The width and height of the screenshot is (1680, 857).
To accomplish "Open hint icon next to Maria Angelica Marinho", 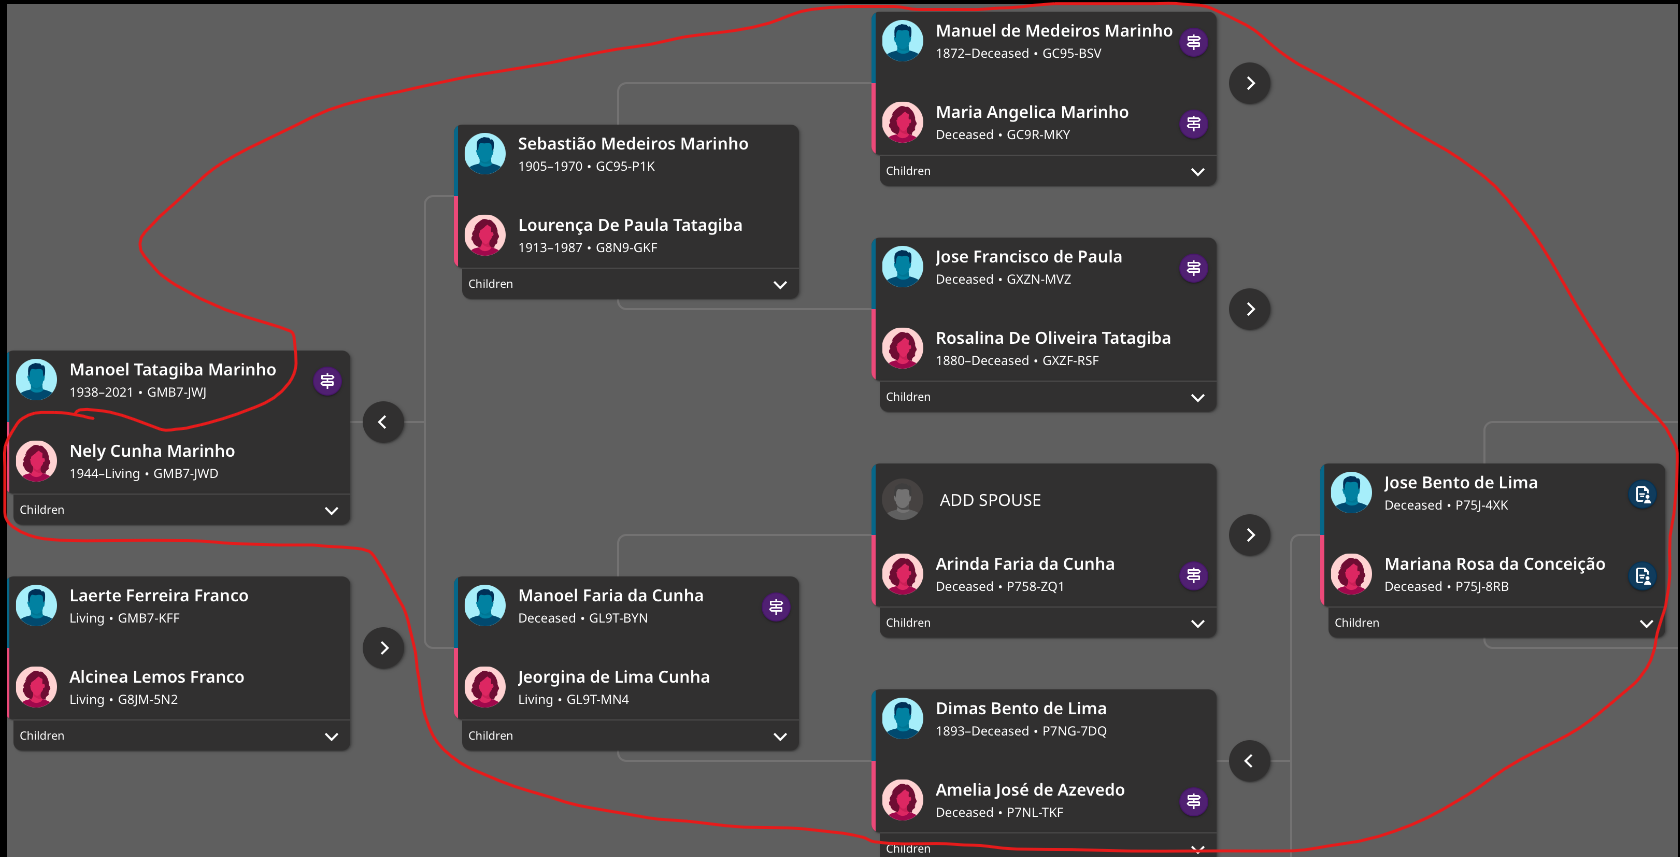I will (1193, 124).
